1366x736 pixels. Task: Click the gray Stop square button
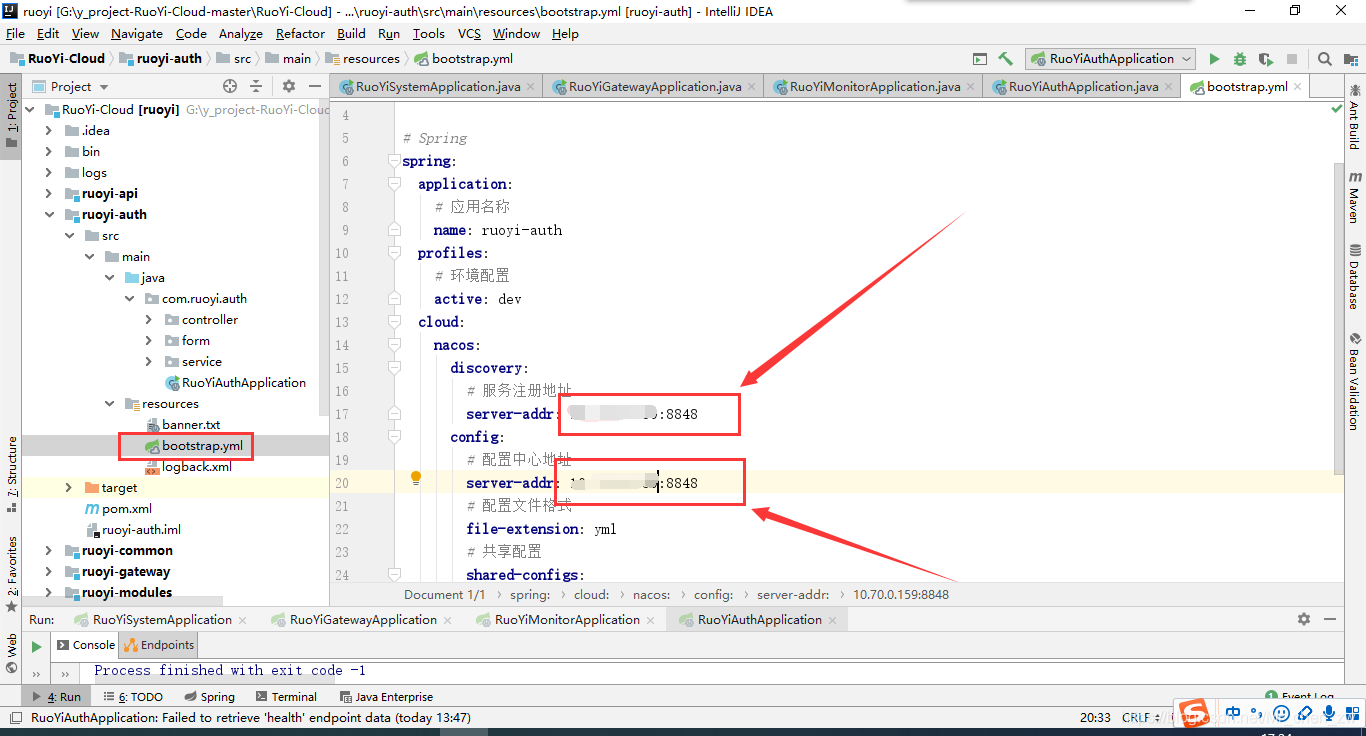(1292, 59)
